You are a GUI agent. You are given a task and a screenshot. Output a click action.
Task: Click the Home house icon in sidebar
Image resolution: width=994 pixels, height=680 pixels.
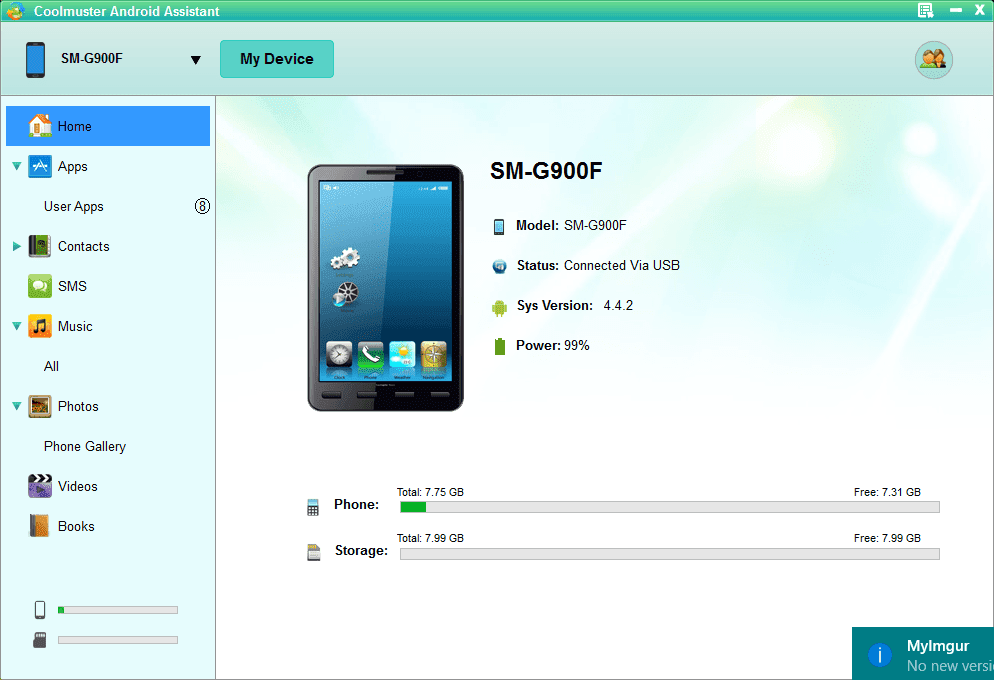click(x=40, y=125)
